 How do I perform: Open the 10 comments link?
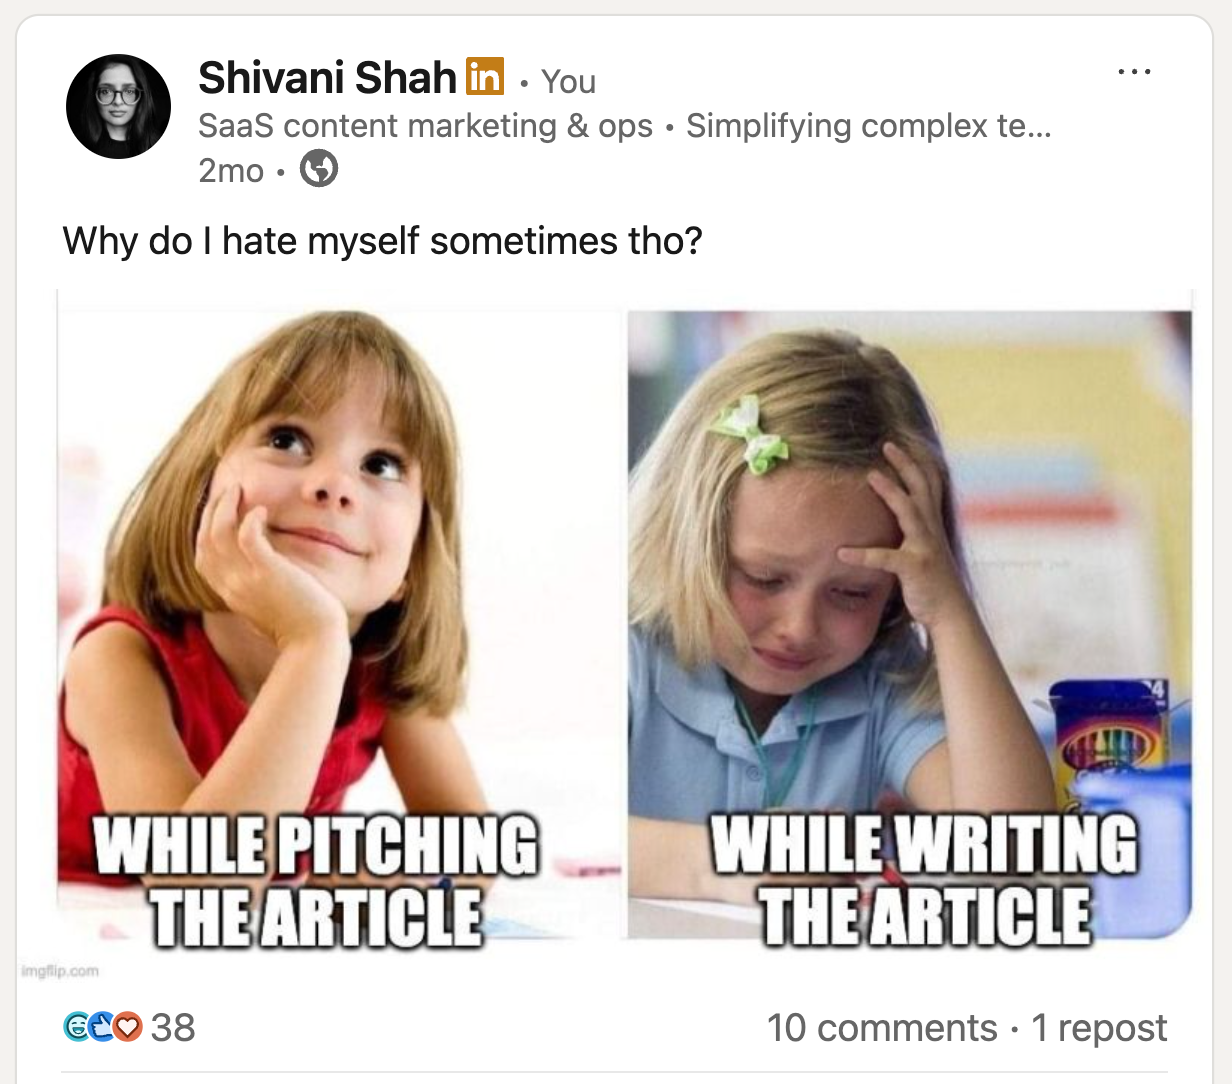(x=882, y=1028)
